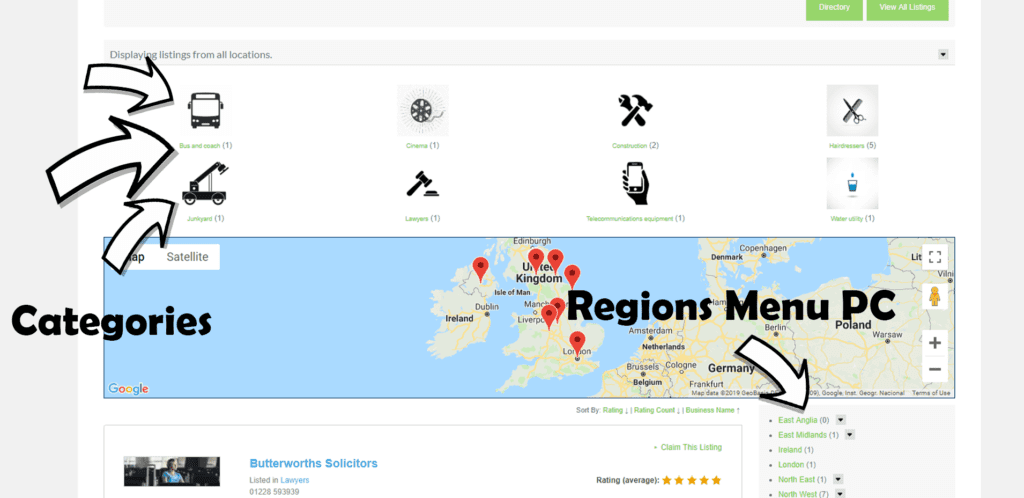
Task: Open the Directory button
Action: coord(834,8)
